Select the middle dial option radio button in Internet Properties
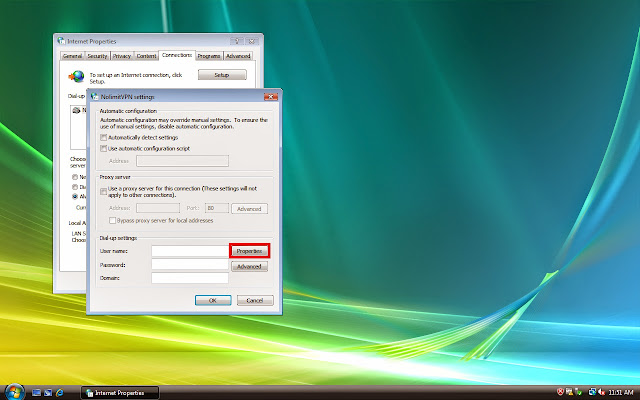This screenshot has width=640, height=400. point(75,187)
